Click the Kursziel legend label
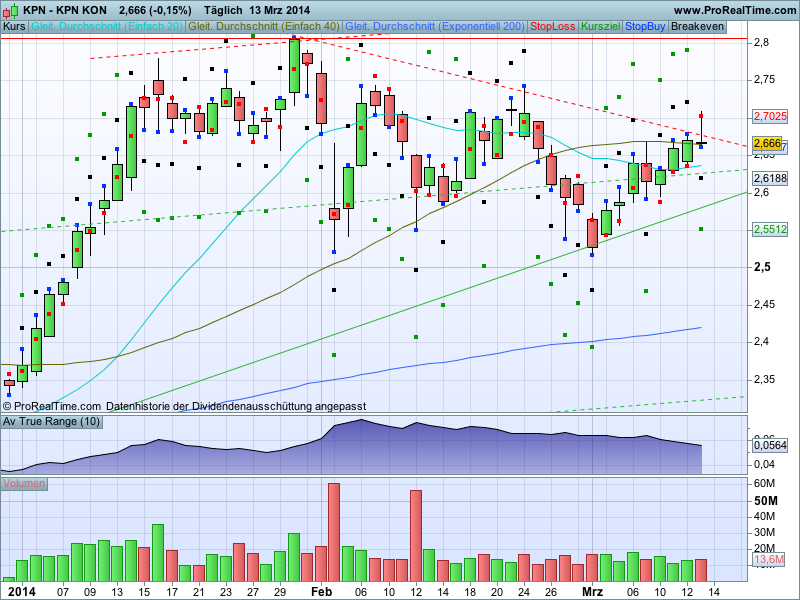 pos(601,27)
